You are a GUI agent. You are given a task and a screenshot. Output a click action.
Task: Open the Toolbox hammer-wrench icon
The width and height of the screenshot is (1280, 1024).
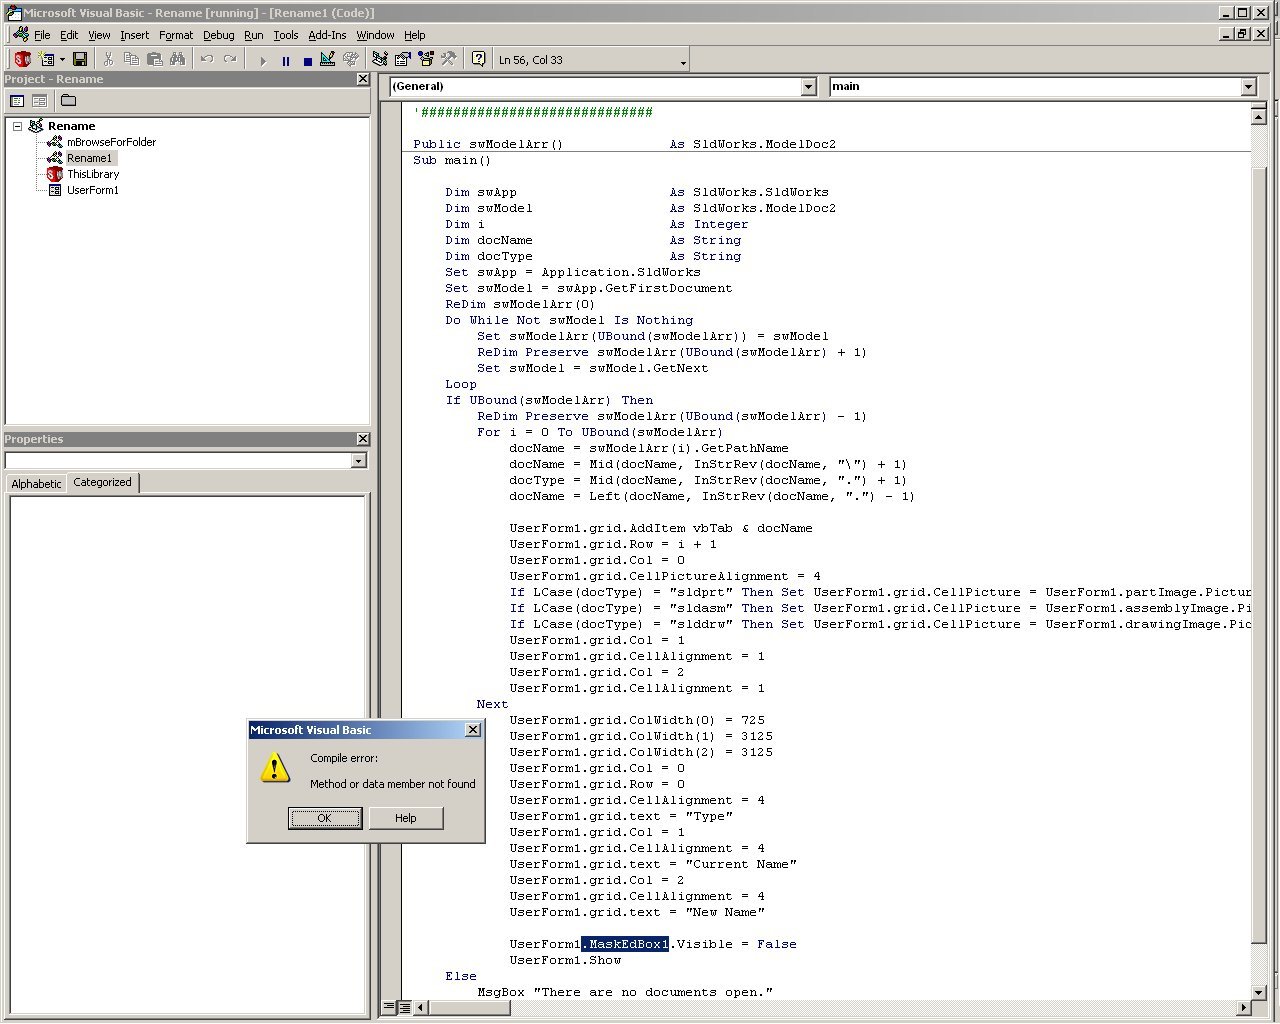449,60
